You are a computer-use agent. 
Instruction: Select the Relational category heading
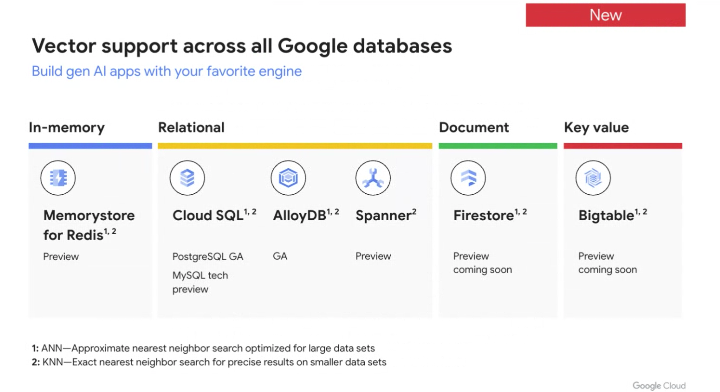click(x=191, y=127)
